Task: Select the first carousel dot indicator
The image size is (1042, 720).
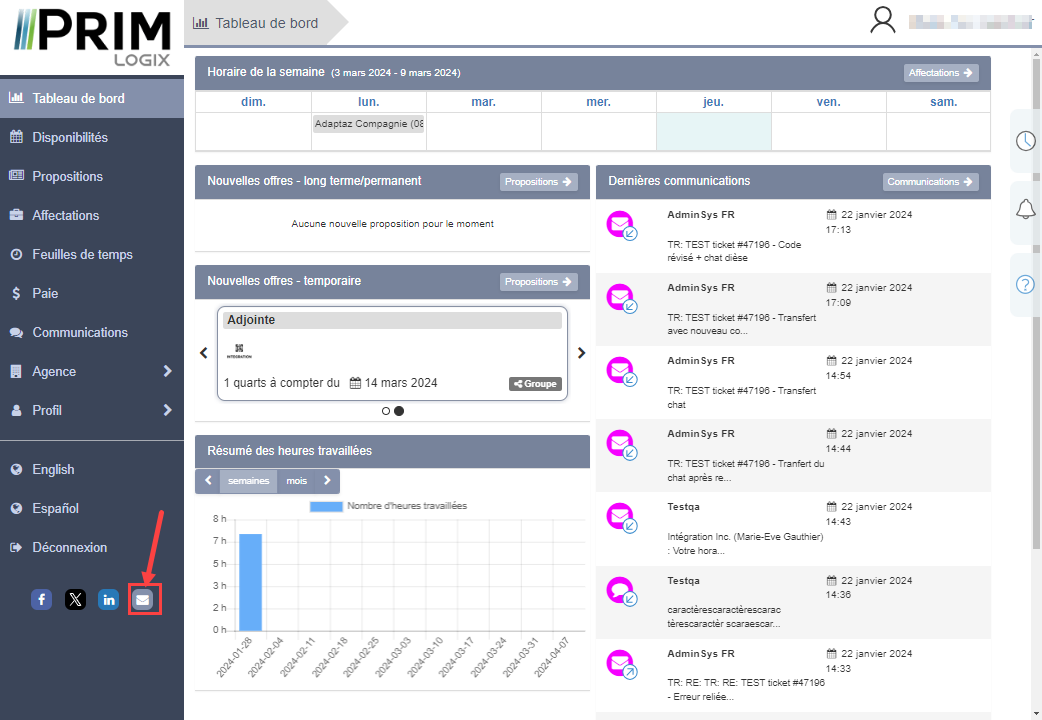Action: click(x=386, y=411)
